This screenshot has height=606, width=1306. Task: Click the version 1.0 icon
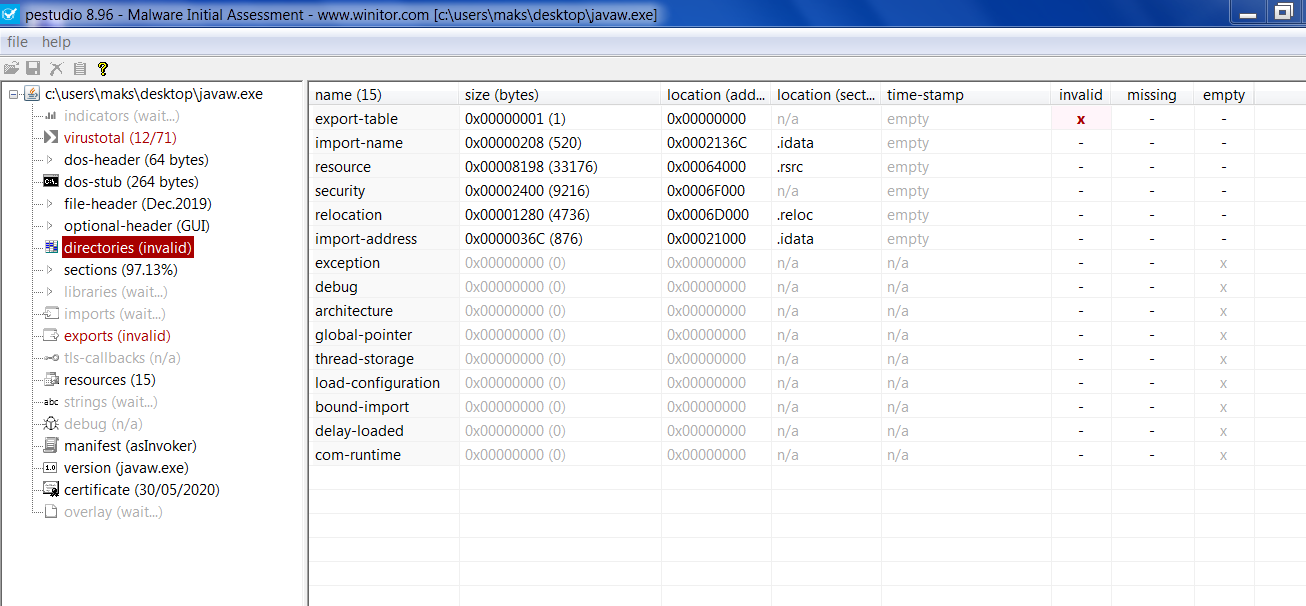click(x=51, y=468)
